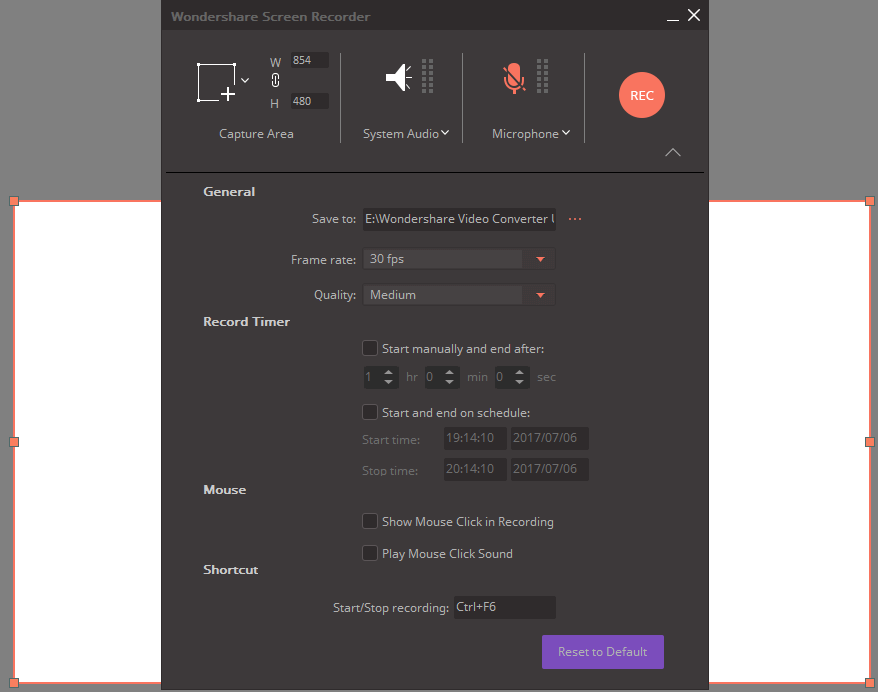Check Show Mouse Click in Recording

click(370, 521)
